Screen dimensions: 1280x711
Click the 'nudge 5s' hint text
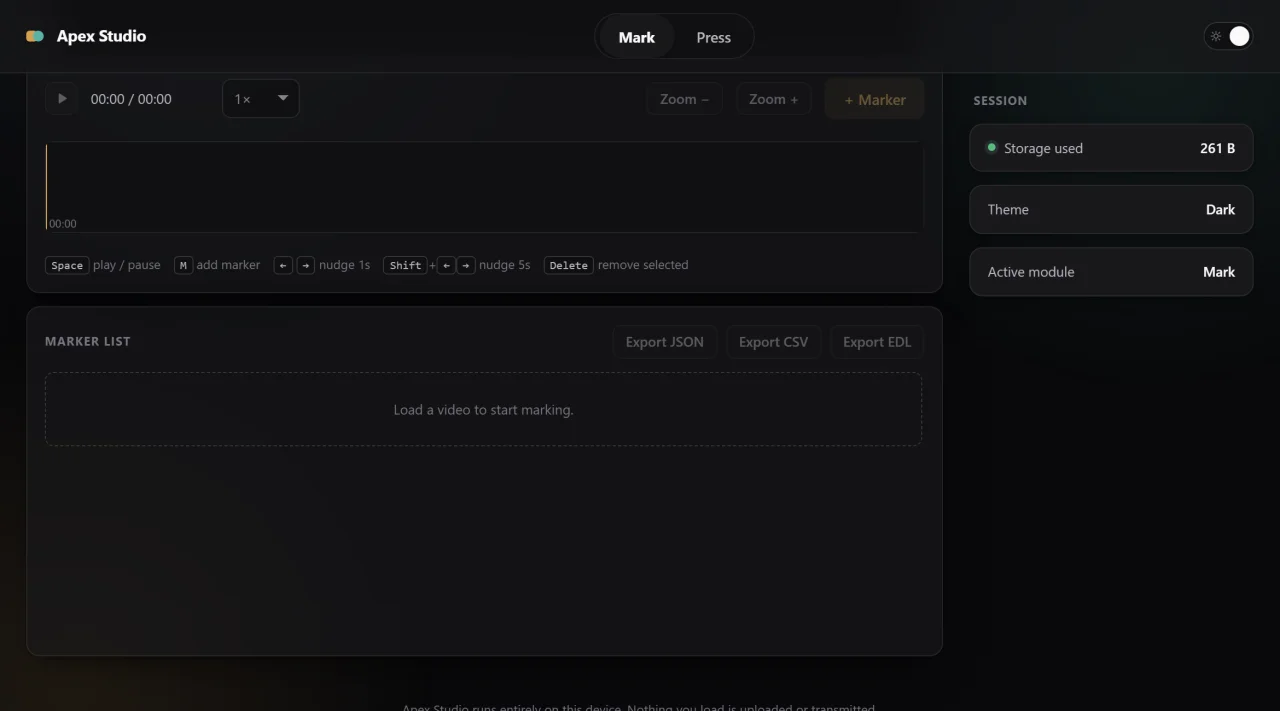tap(505, 265)
